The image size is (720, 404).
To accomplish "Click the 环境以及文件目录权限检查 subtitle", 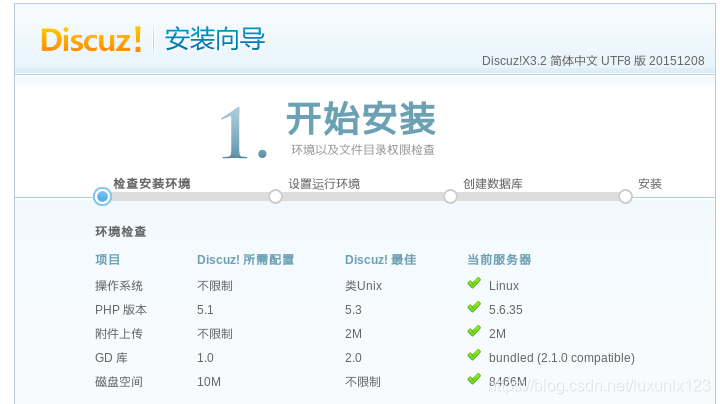I will (363, 150).
